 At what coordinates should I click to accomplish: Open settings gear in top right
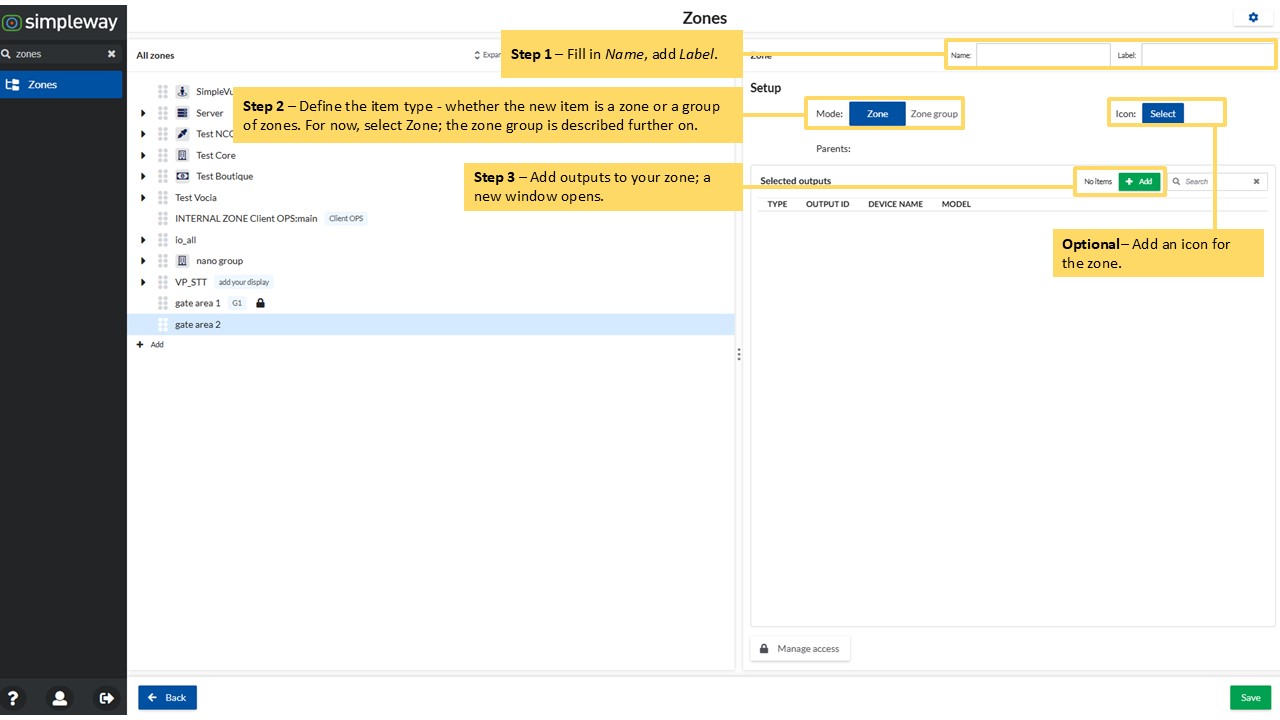[x=1253, y=17]
